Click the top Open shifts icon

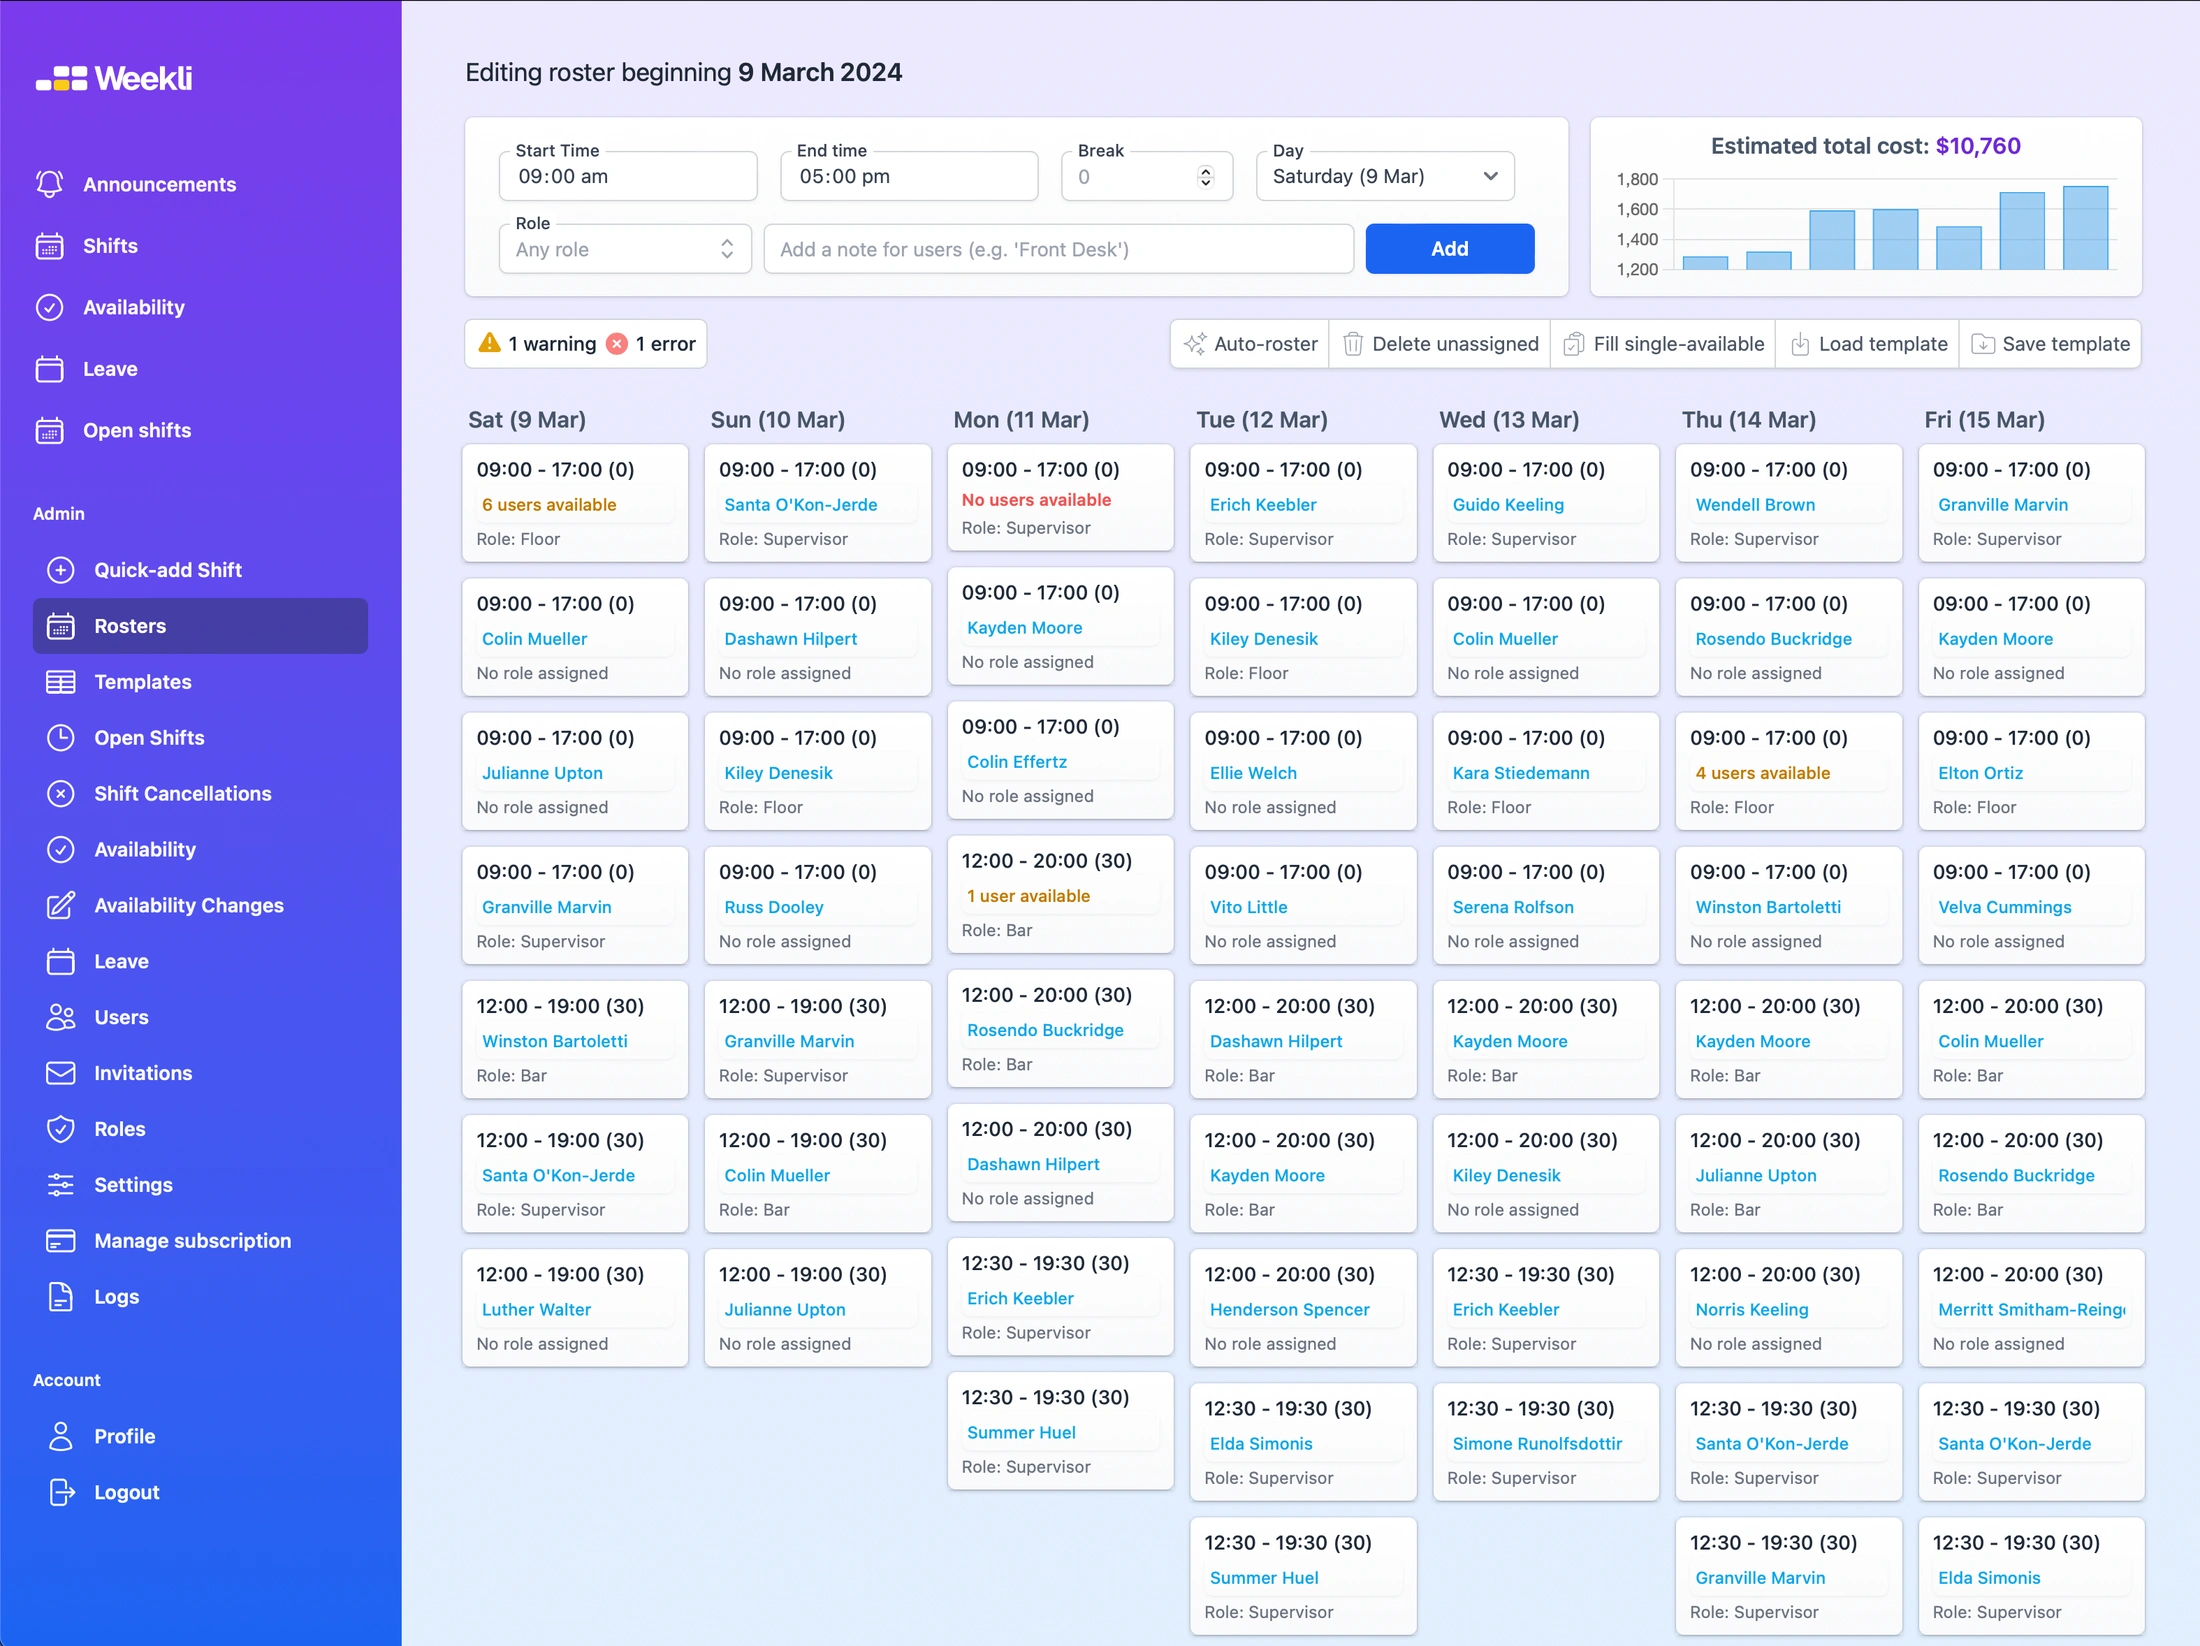pyautogui.click(x=49, y=430)
